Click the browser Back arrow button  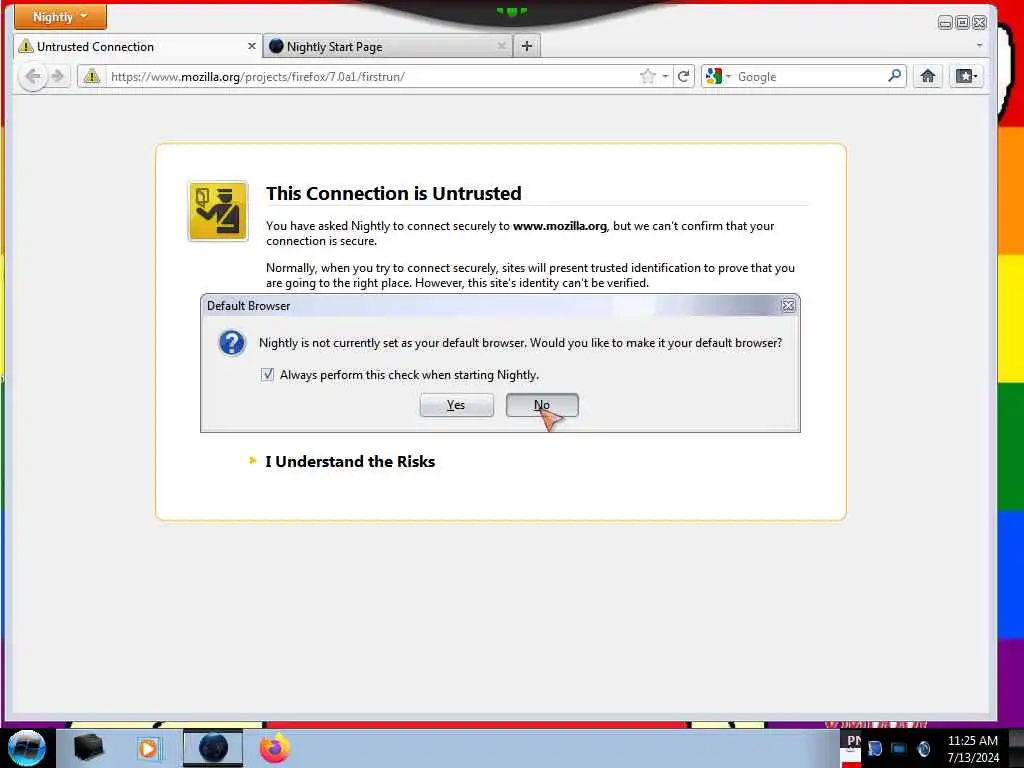pos(33,76)
